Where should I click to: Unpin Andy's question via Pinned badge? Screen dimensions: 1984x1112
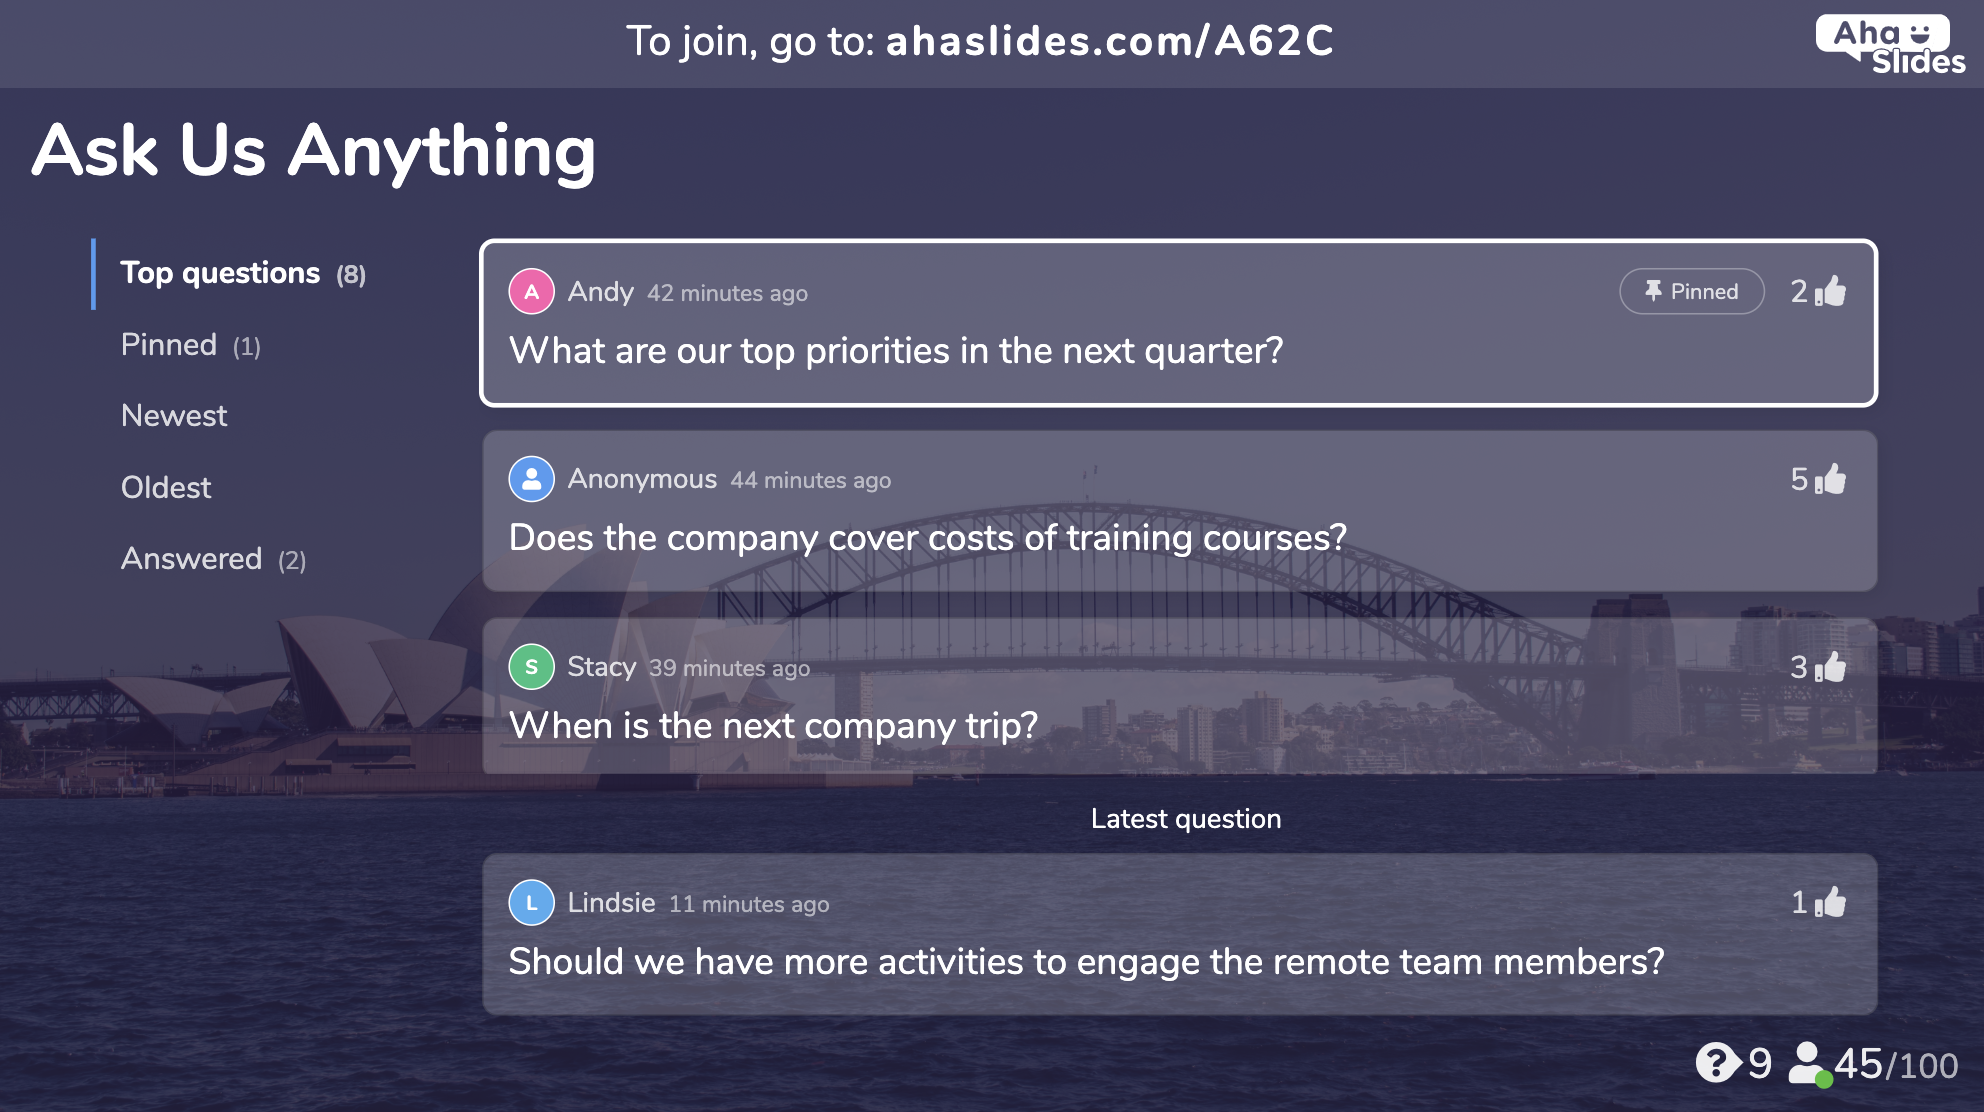pos(1691,292)
